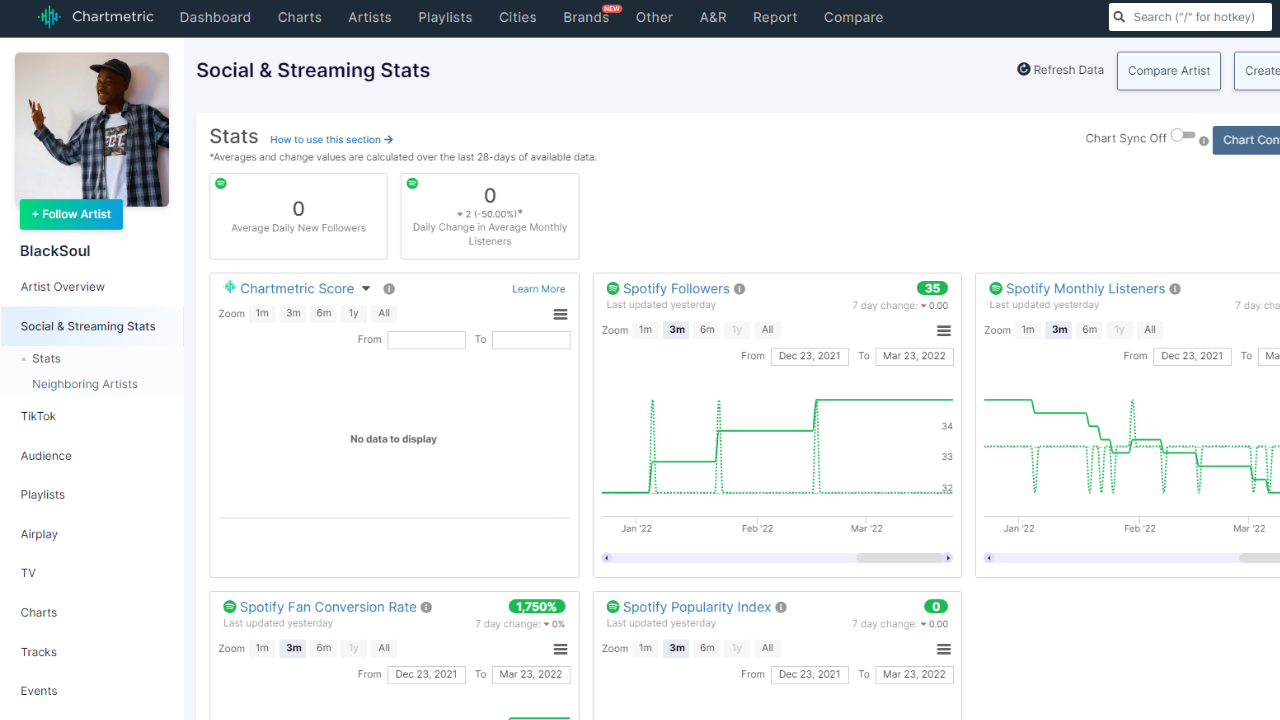Click info icon beside Spotify Monthly Listeners
The height and width of the screenshot is (720, 1280).
coord(1175,289)
